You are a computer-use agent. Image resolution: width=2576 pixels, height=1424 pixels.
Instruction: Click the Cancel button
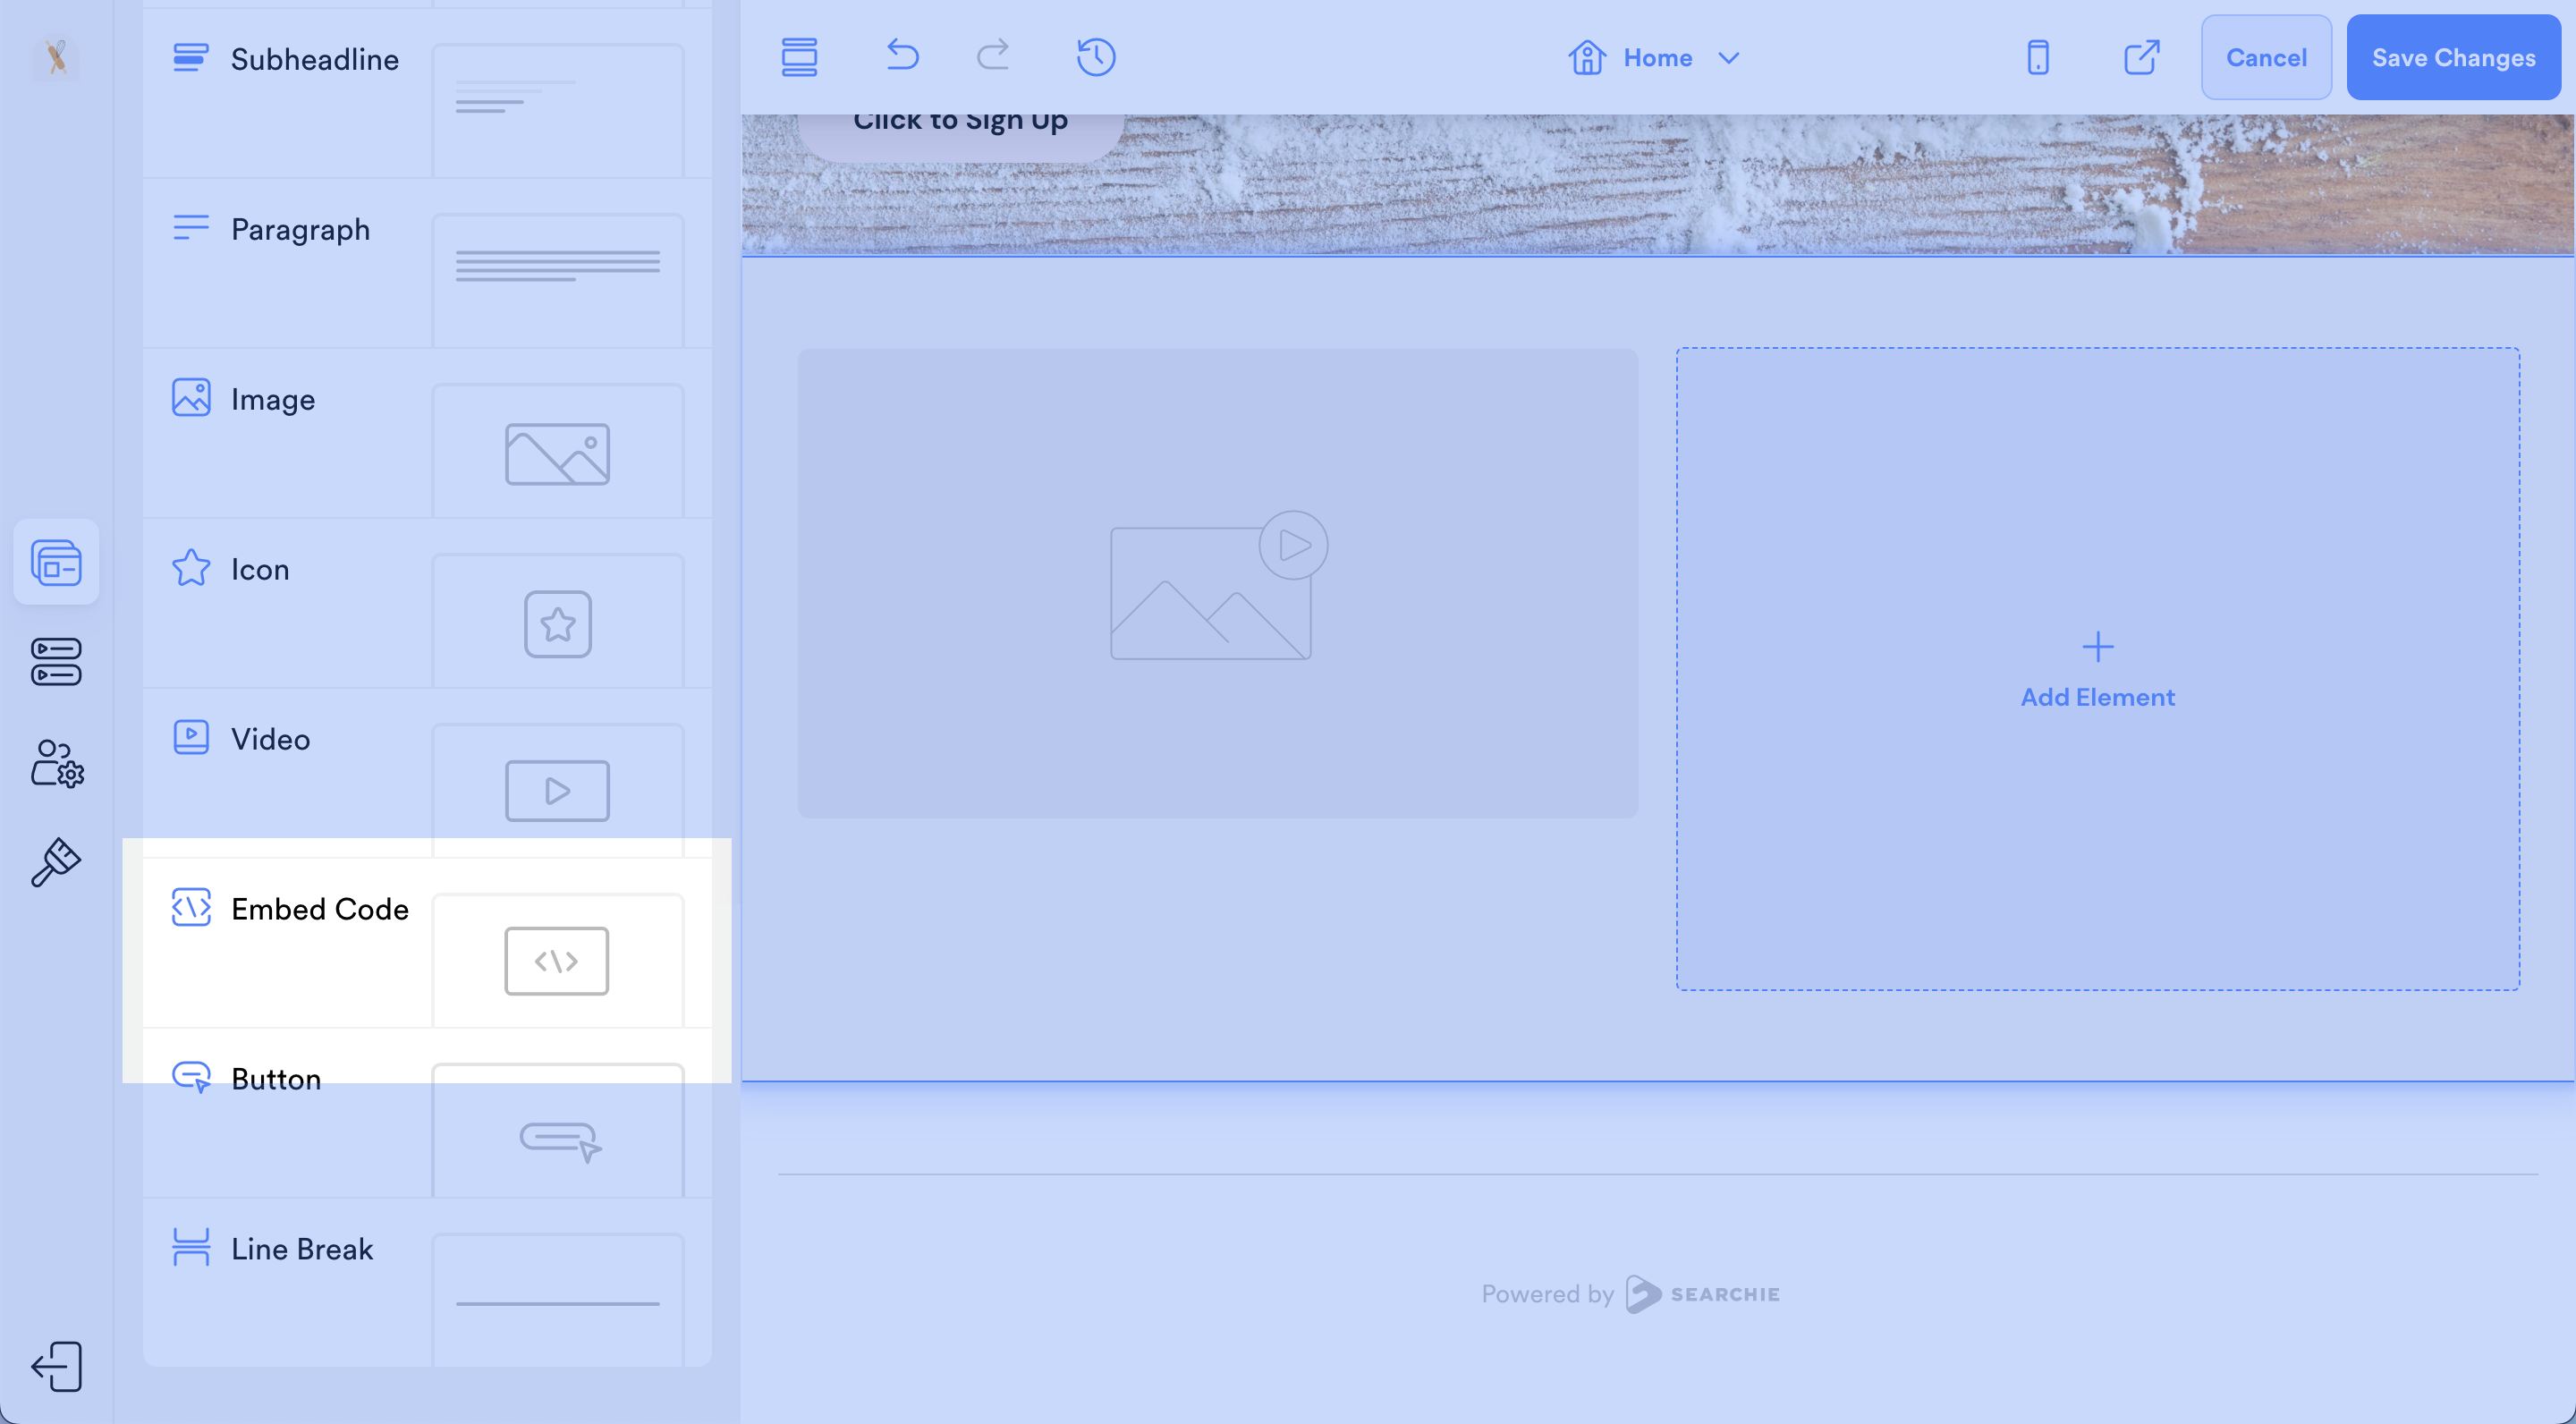pos(2266,57)
